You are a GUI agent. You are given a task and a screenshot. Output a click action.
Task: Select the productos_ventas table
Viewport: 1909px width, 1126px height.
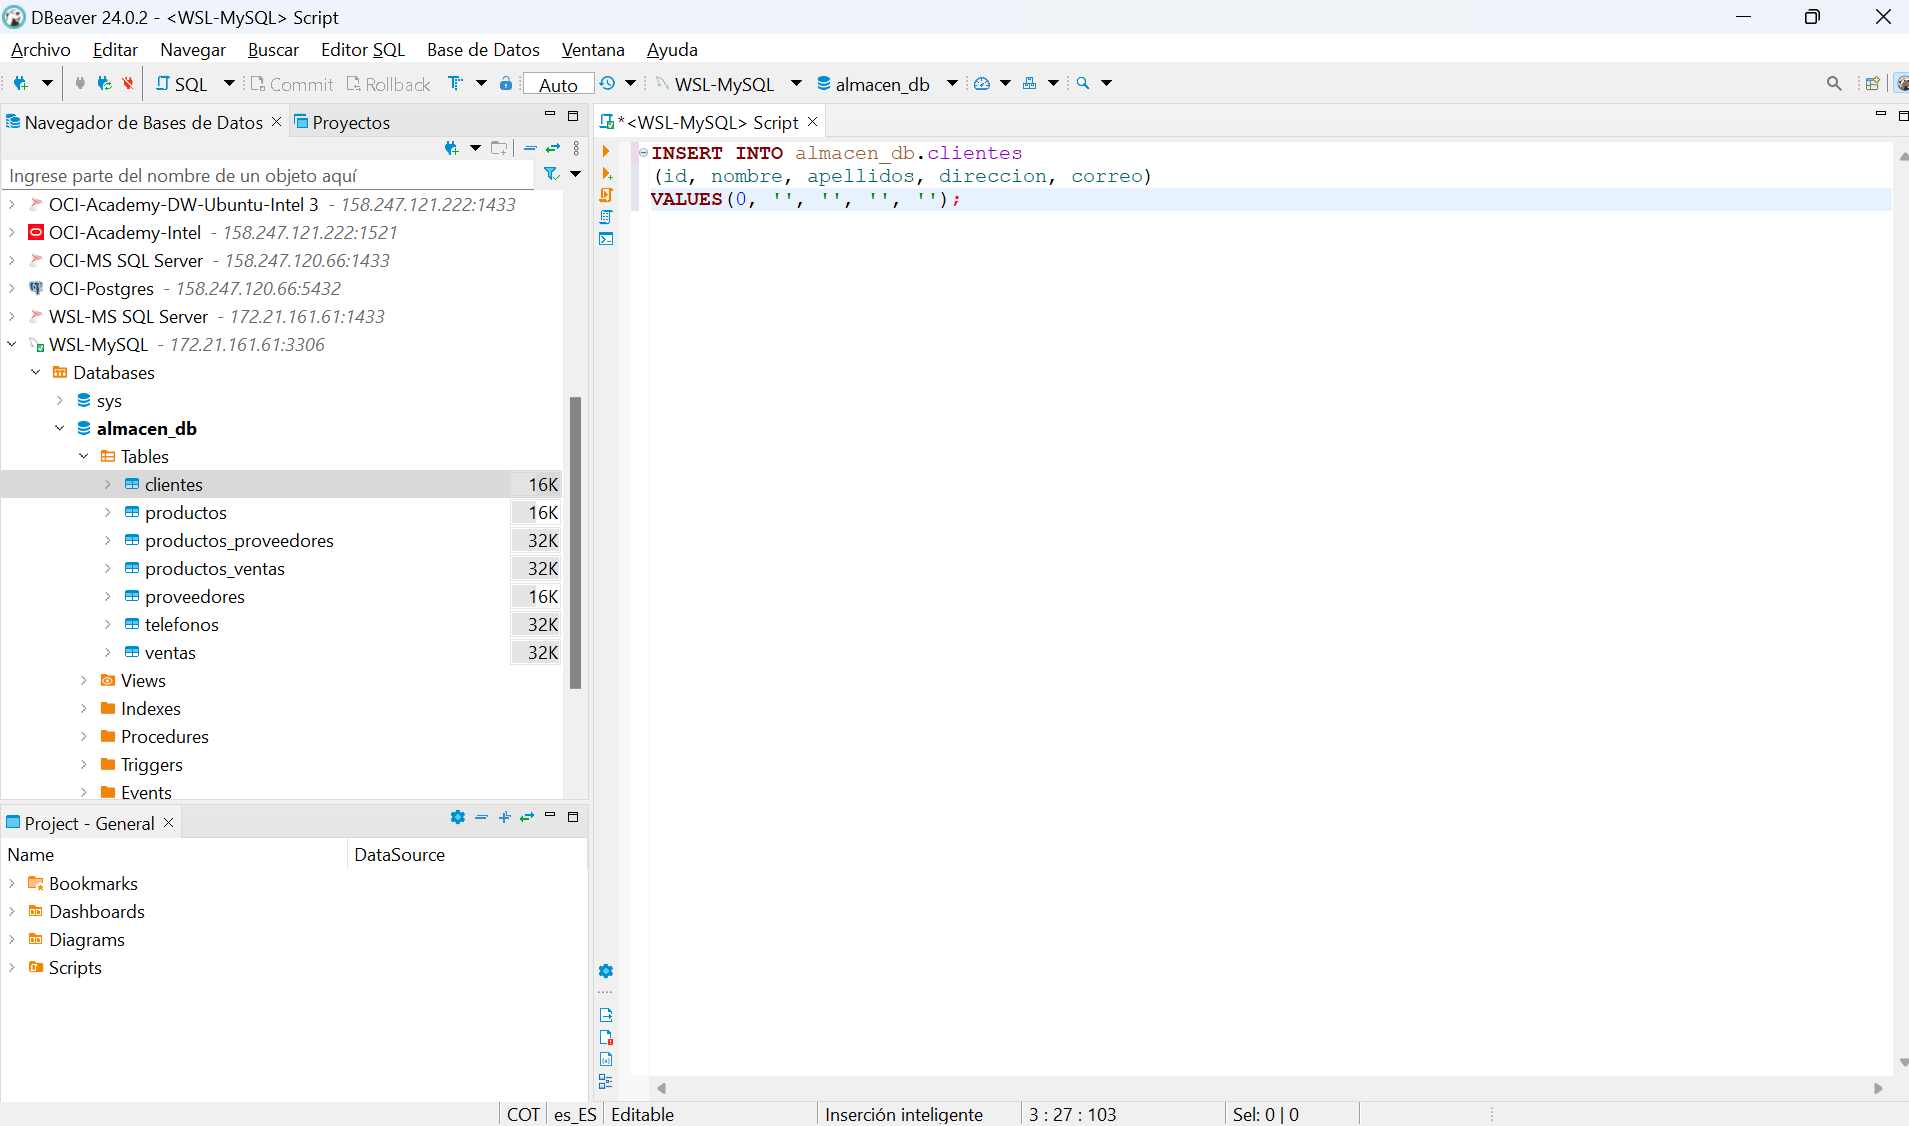pyautogui.click(x=215, y=569)
